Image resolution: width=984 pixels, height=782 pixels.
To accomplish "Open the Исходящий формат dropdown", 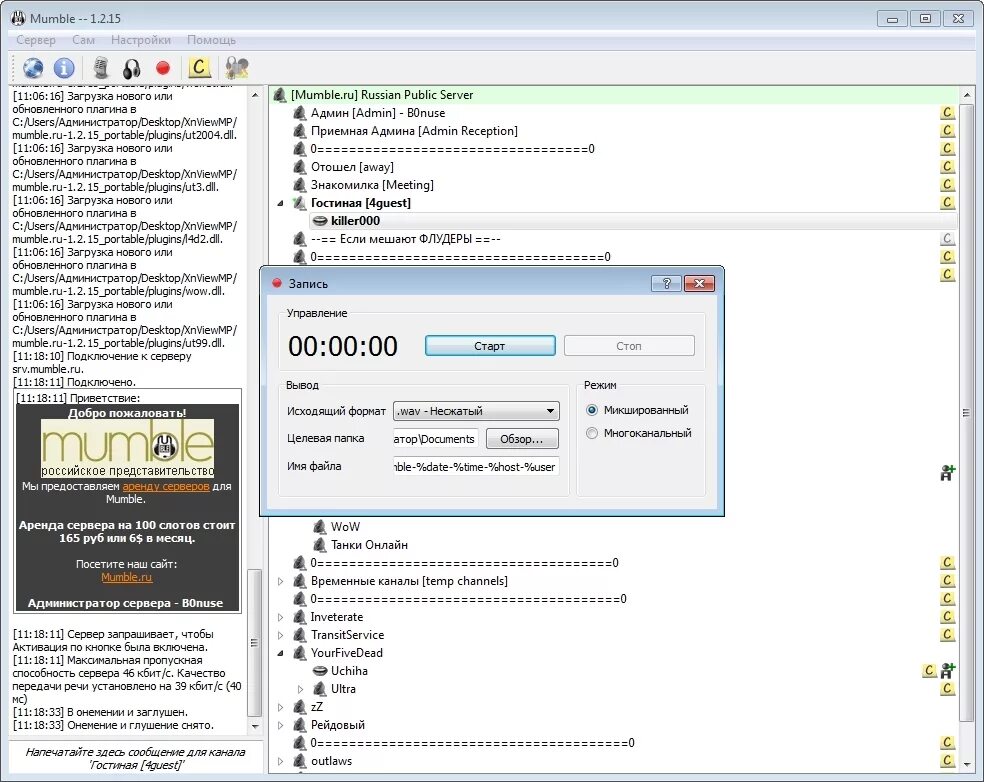I will tap(476, 411).
